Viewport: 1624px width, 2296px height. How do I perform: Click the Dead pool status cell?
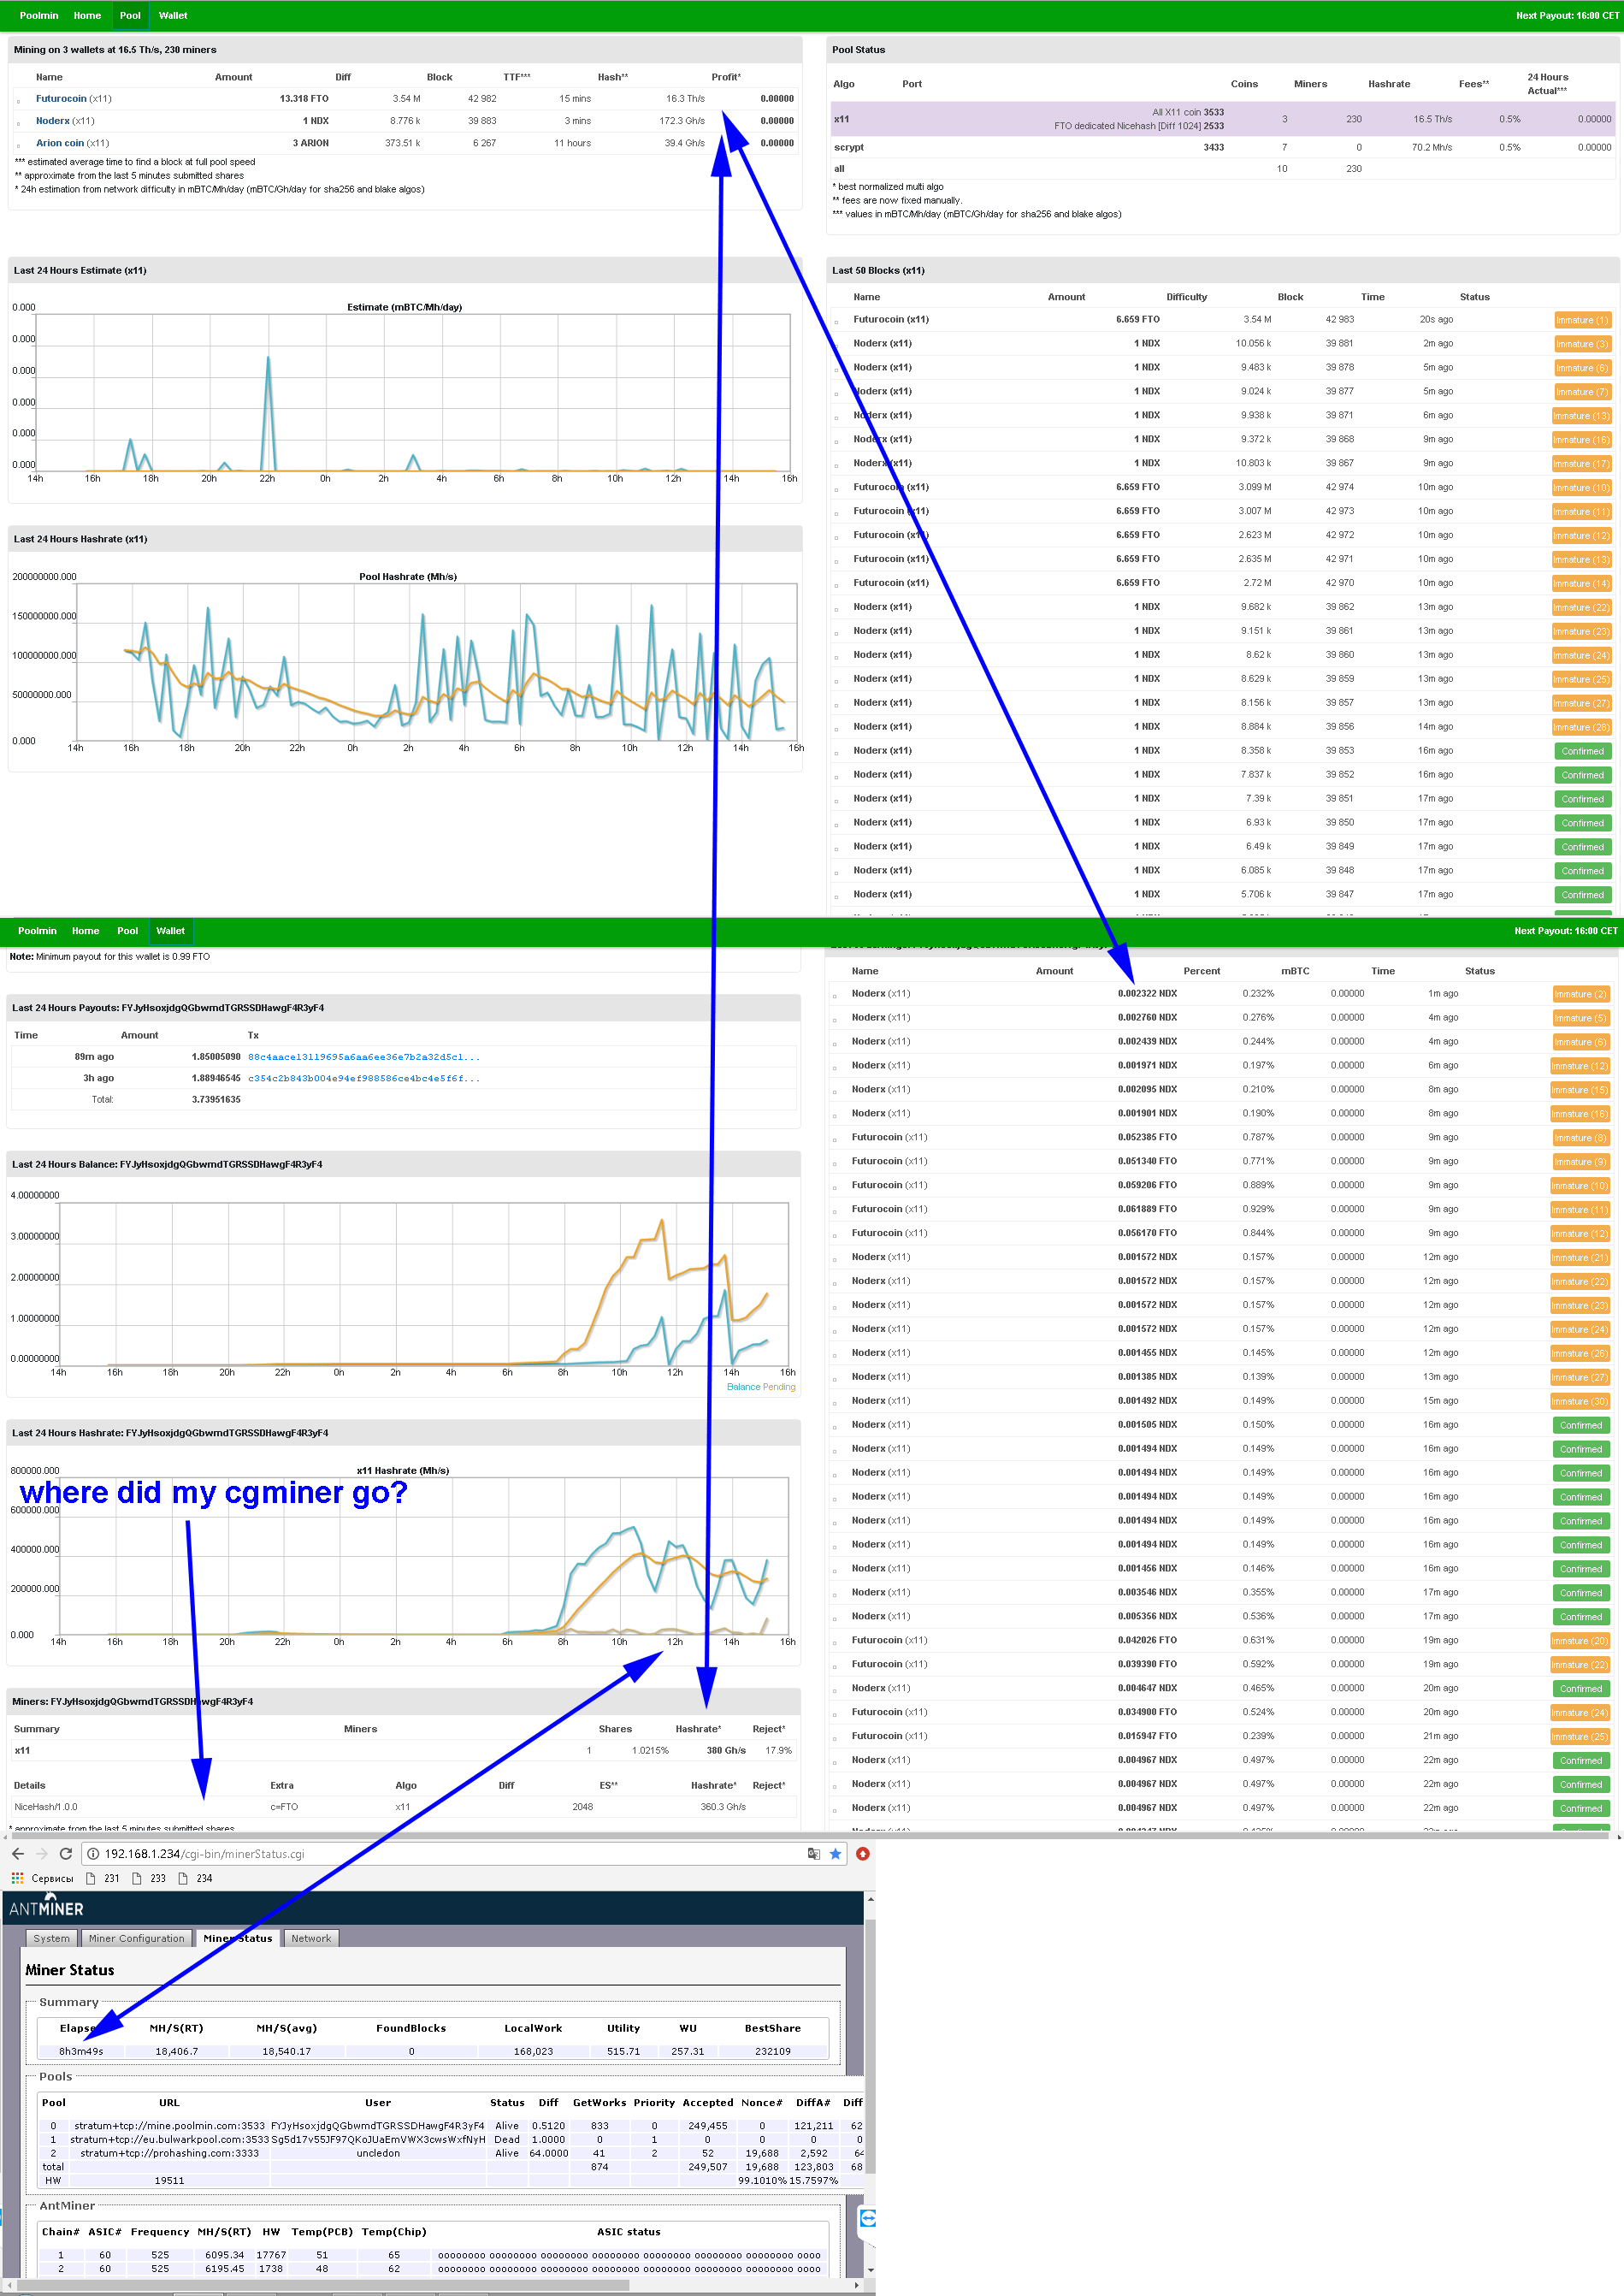pos(507,2140)
